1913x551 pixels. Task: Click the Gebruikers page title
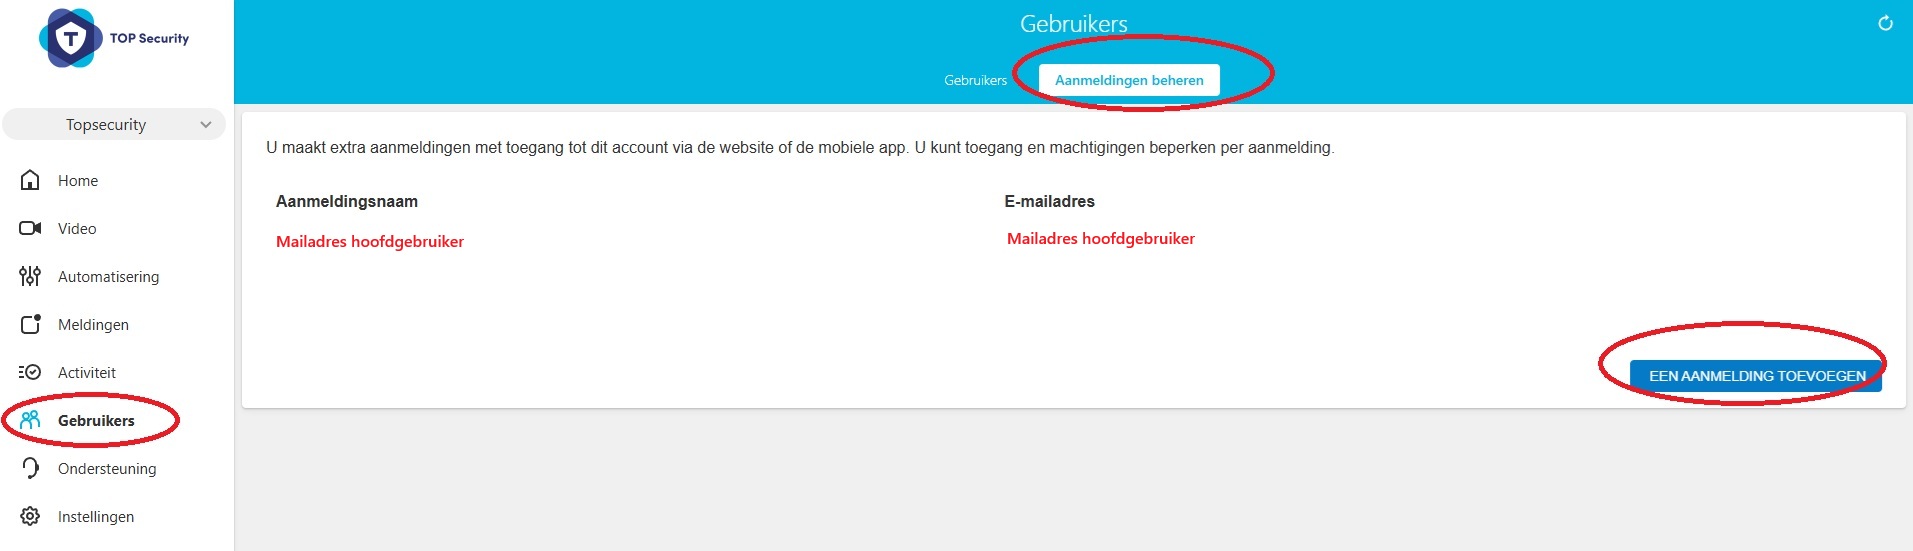(x=1073, y=24)
